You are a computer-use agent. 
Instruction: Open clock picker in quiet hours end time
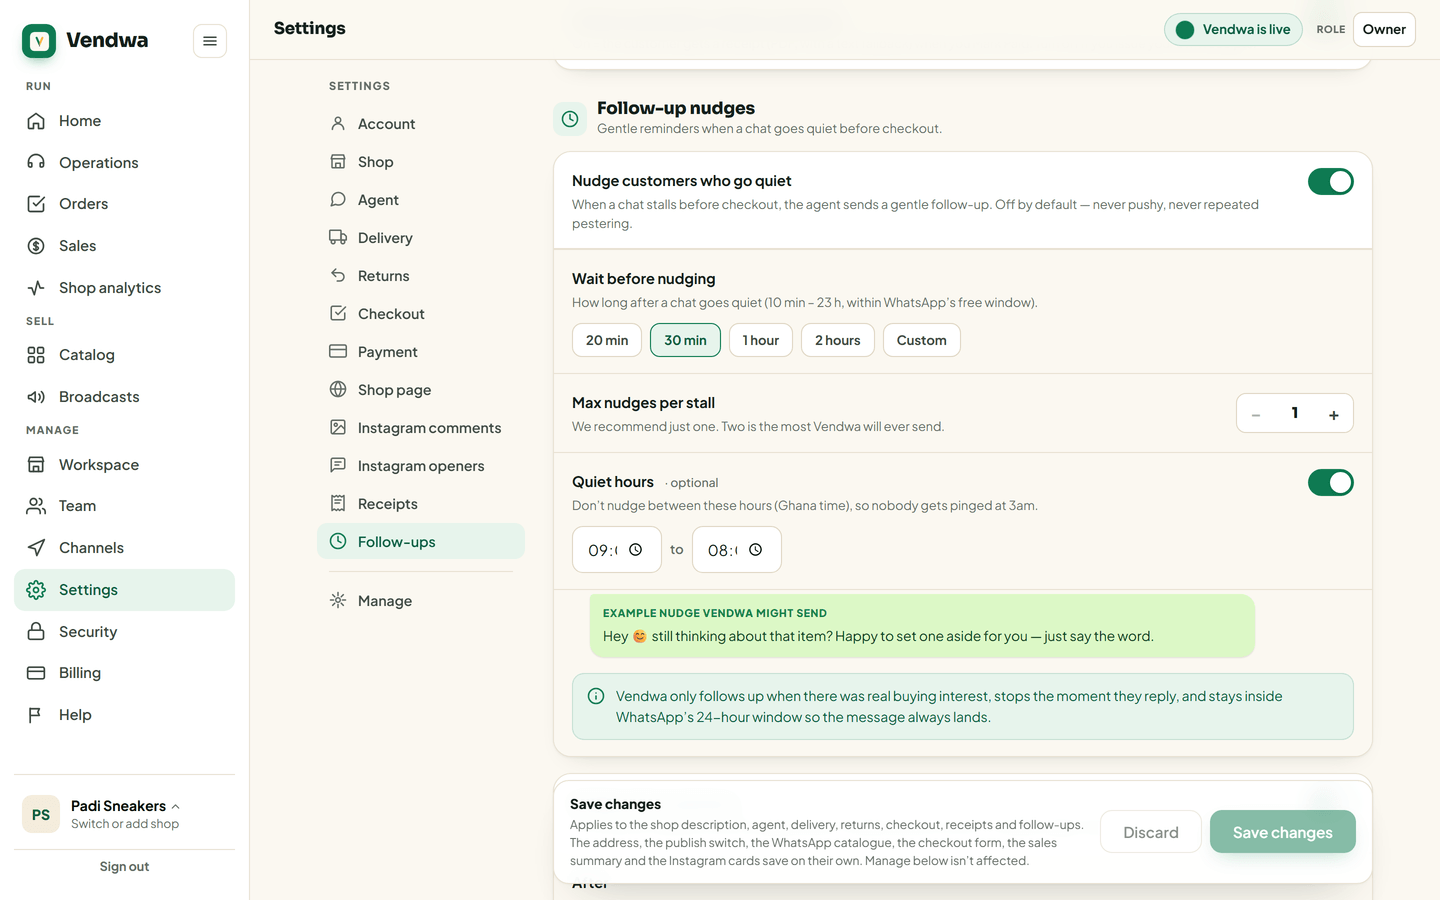point(756,550)
